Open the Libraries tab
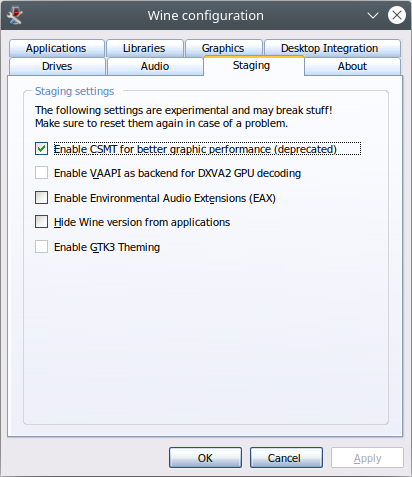 click(145, 48)
